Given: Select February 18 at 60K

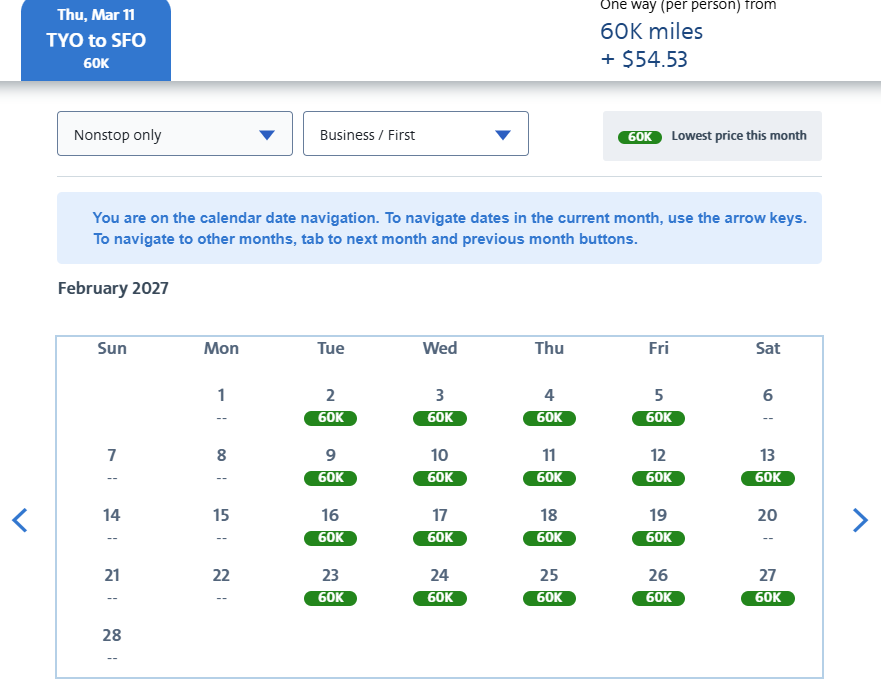Looking at the screenshot, I should pyautogui.click(x=549, y=527).
